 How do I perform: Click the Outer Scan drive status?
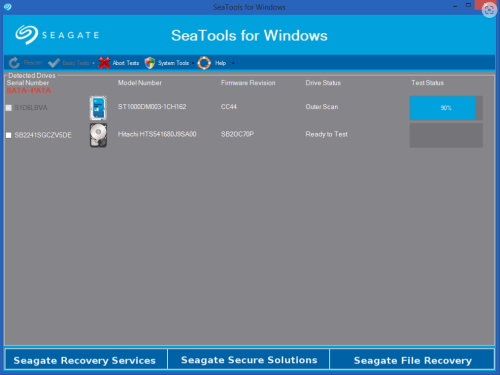(322, 107)
